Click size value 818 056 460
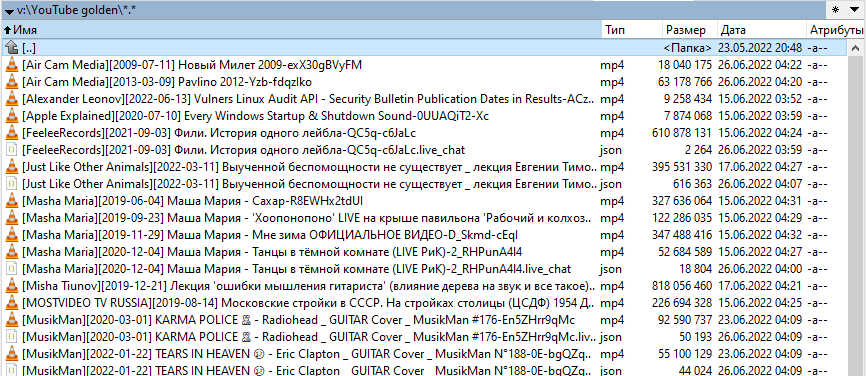Viewport: 866px width, 376px height. click(682, 286)
